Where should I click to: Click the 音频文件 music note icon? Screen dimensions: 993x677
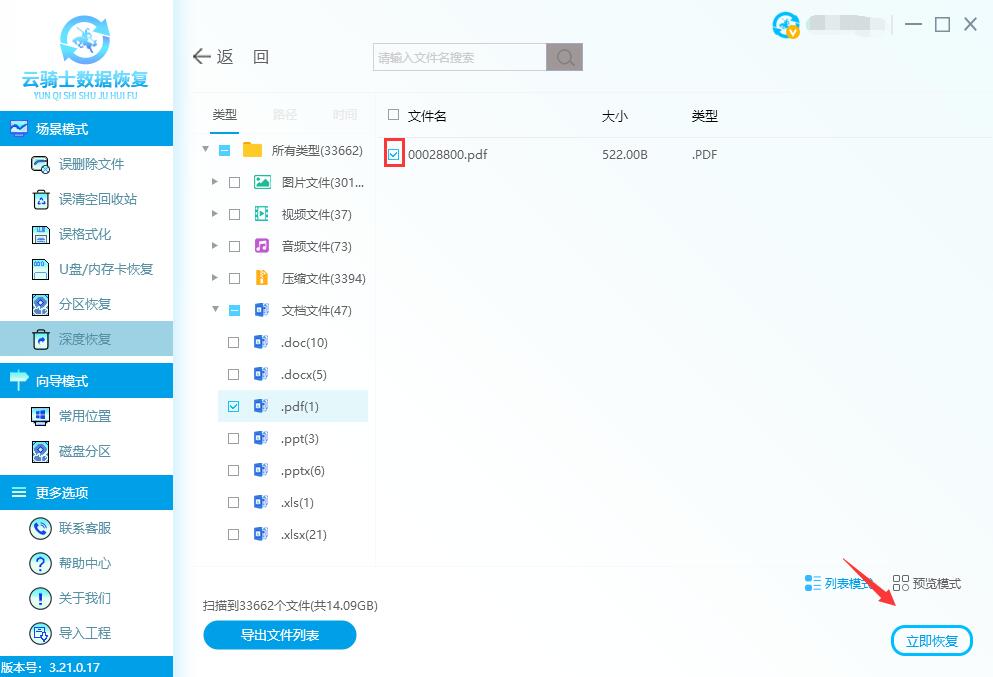[x=262, y=246]
